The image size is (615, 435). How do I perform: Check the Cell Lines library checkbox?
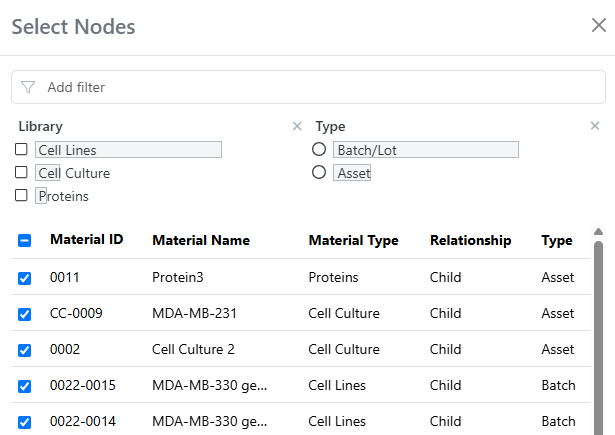click(21, 149)
